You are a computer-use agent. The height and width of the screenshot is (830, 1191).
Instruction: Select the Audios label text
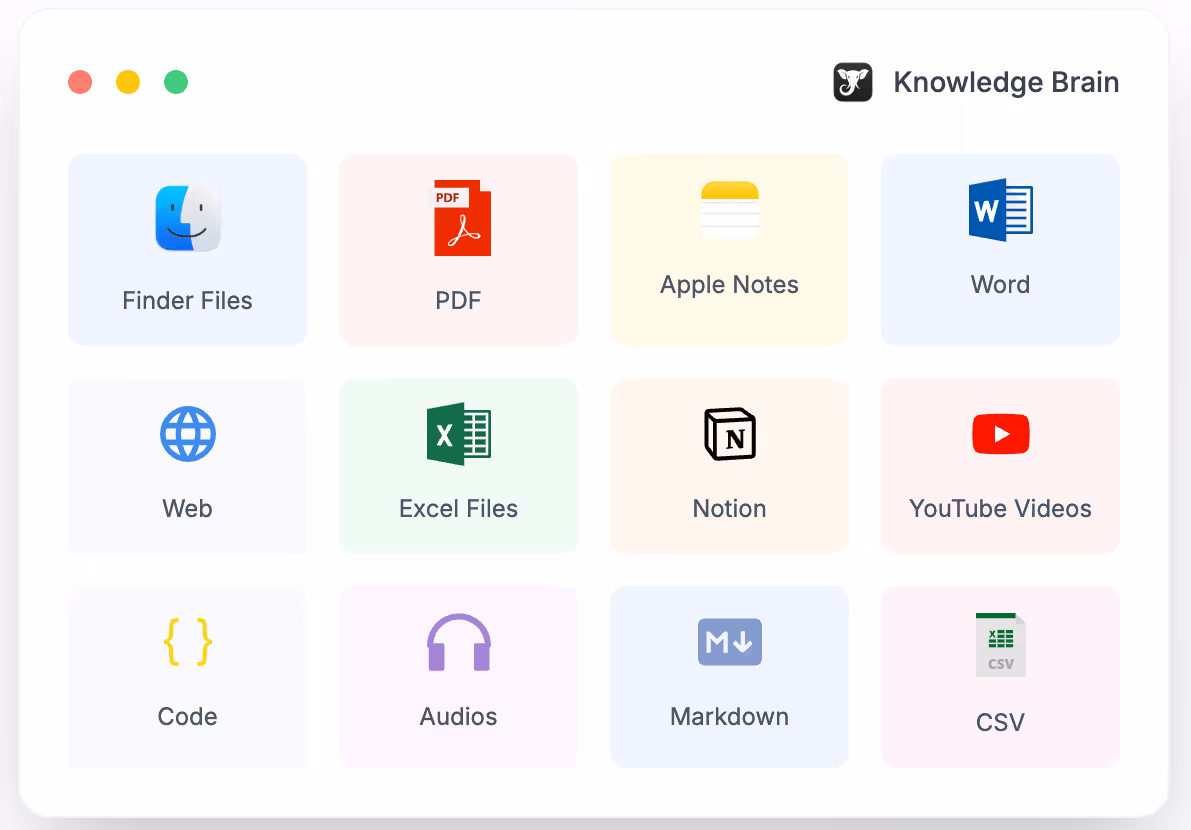click(459, 717)
